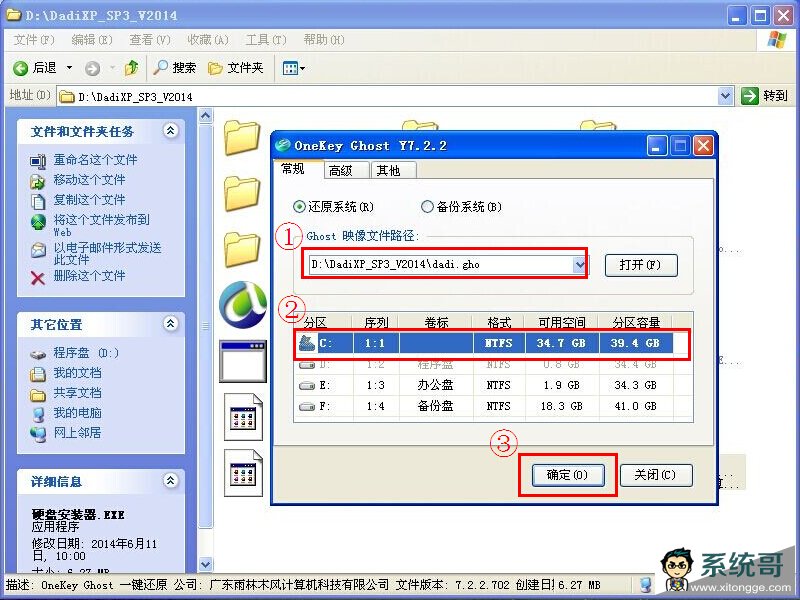Click the publish to Web globe icon

[38, 222]
